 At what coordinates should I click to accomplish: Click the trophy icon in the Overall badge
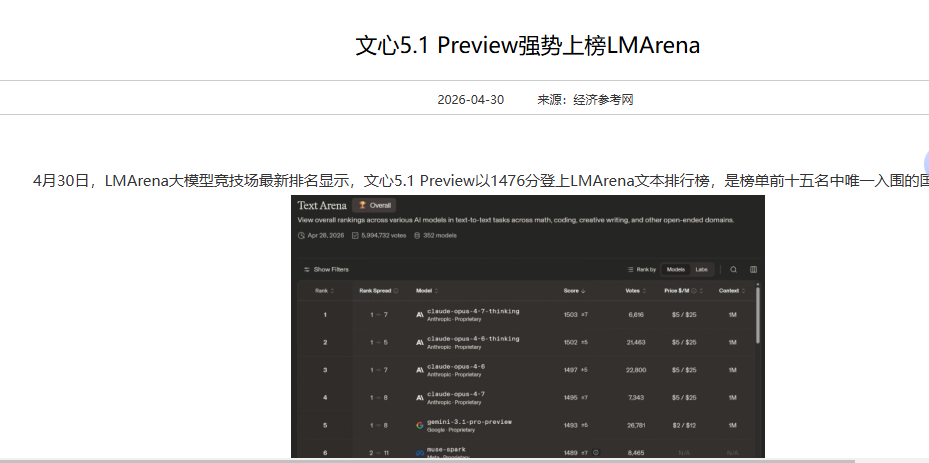point(363,205)
